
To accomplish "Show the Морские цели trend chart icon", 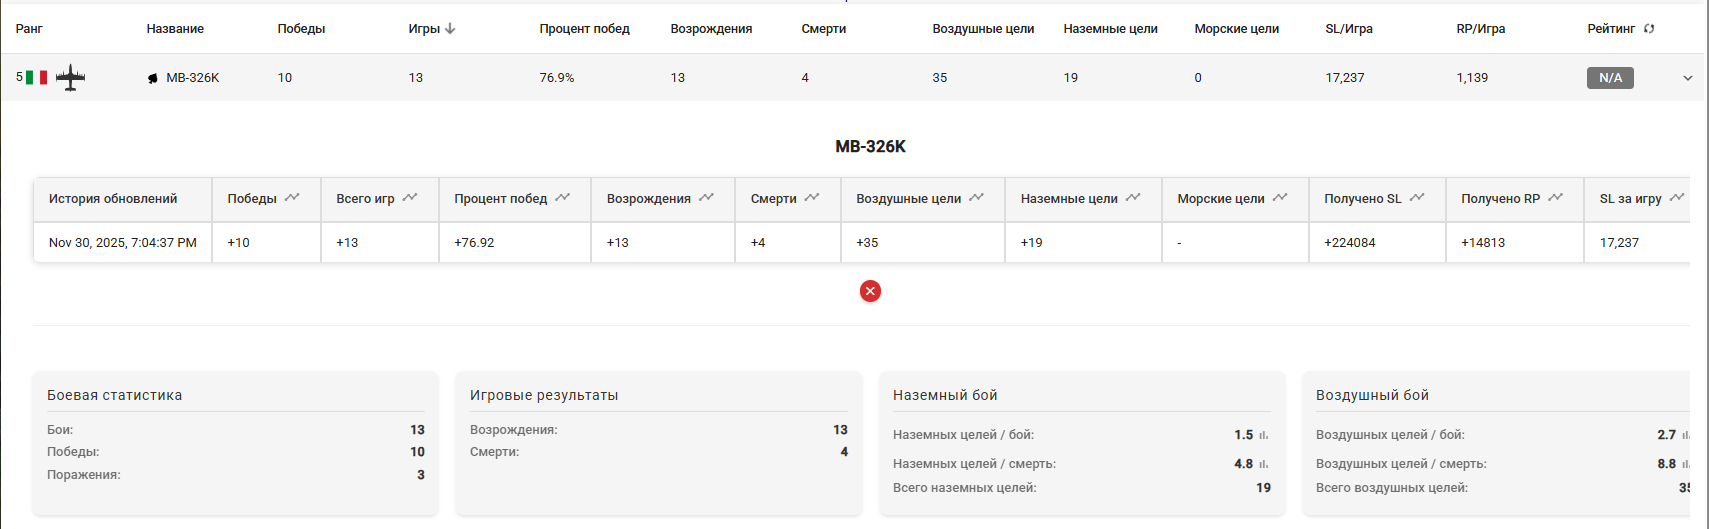I will click(x=1280, y=198).
